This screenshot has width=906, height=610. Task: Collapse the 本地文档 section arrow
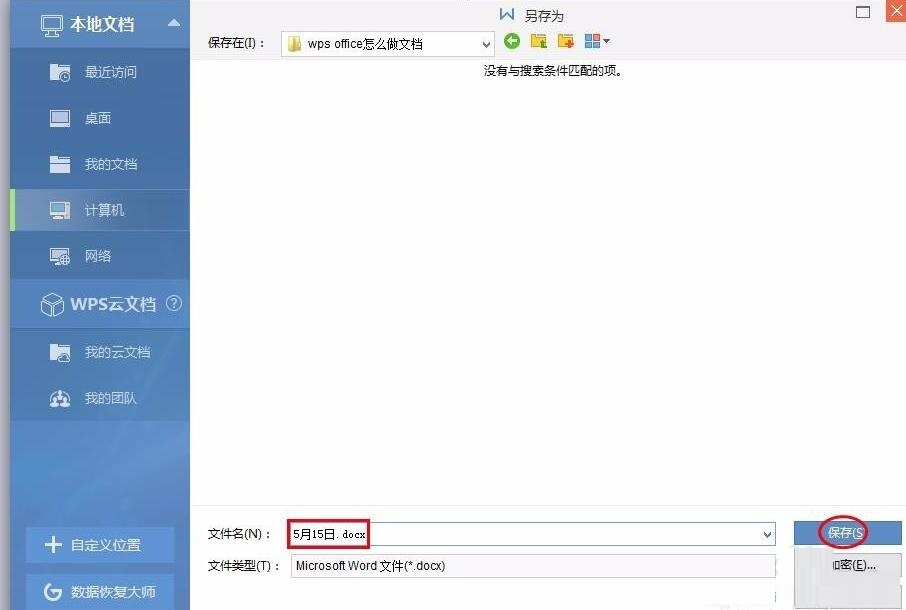[174, 23]
